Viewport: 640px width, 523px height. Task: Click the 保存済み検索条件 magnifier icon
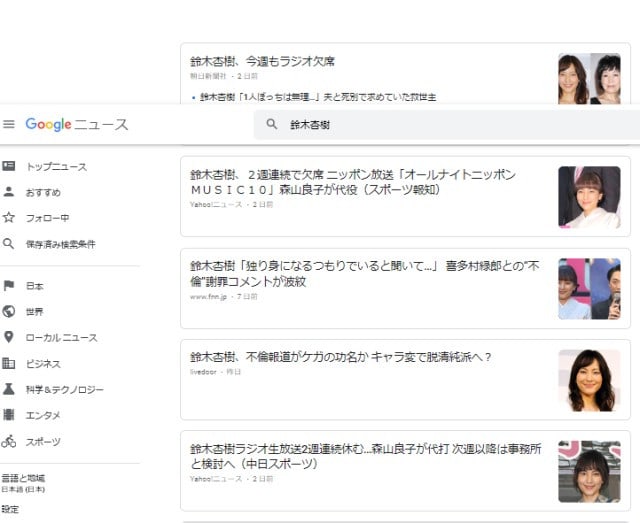click(x=9, y=244)
